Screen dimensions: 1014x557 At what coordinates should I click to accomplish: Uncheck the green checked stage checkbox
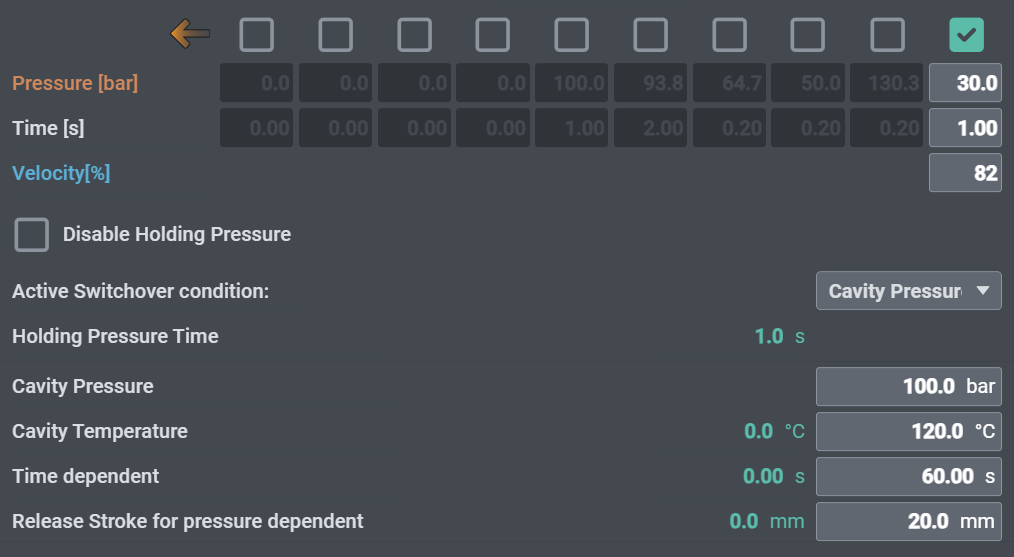[966, 35]
